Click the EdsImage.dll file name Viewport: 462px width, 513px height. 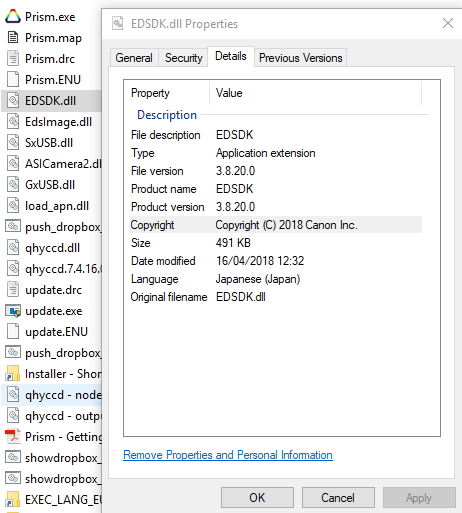click(x=59, y=122)
